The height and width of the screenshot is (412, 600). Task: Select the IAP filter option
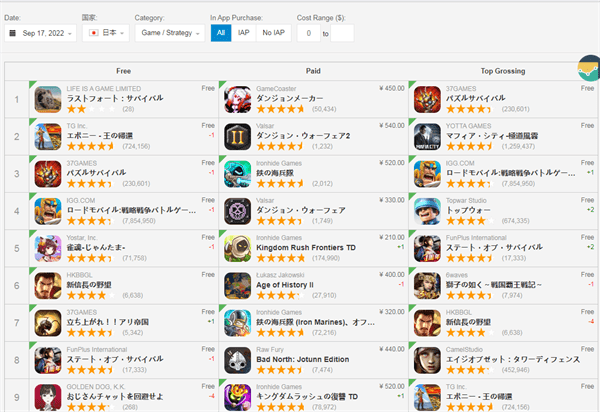pos(243,33)
